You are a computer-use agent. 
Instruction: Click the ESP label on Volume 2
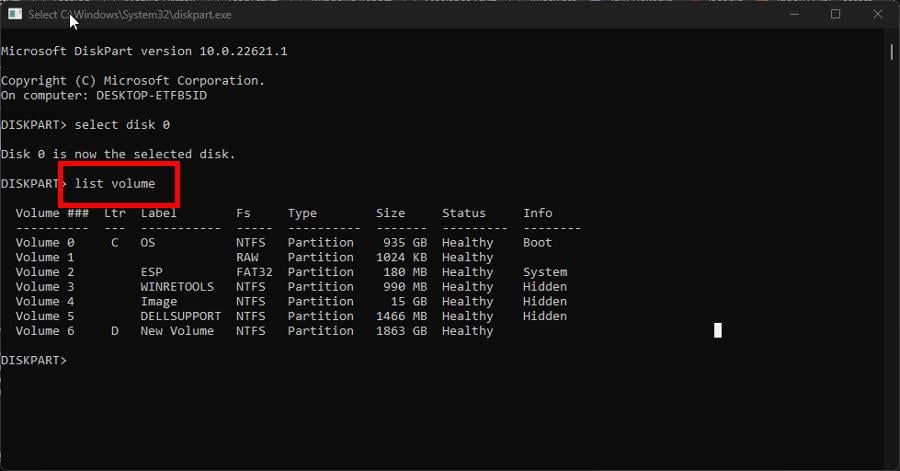(151, 272)
